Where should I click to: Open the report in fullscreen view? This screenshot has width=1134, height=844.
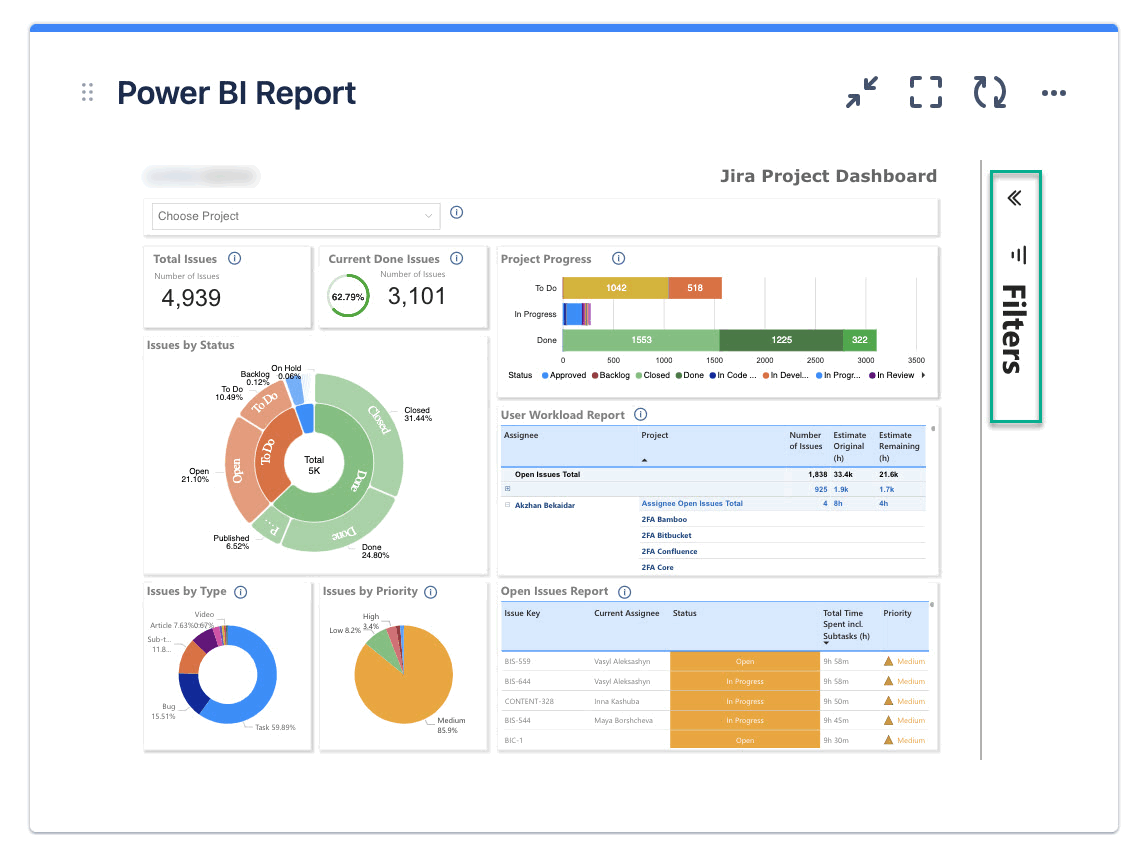tap(925, 92)
